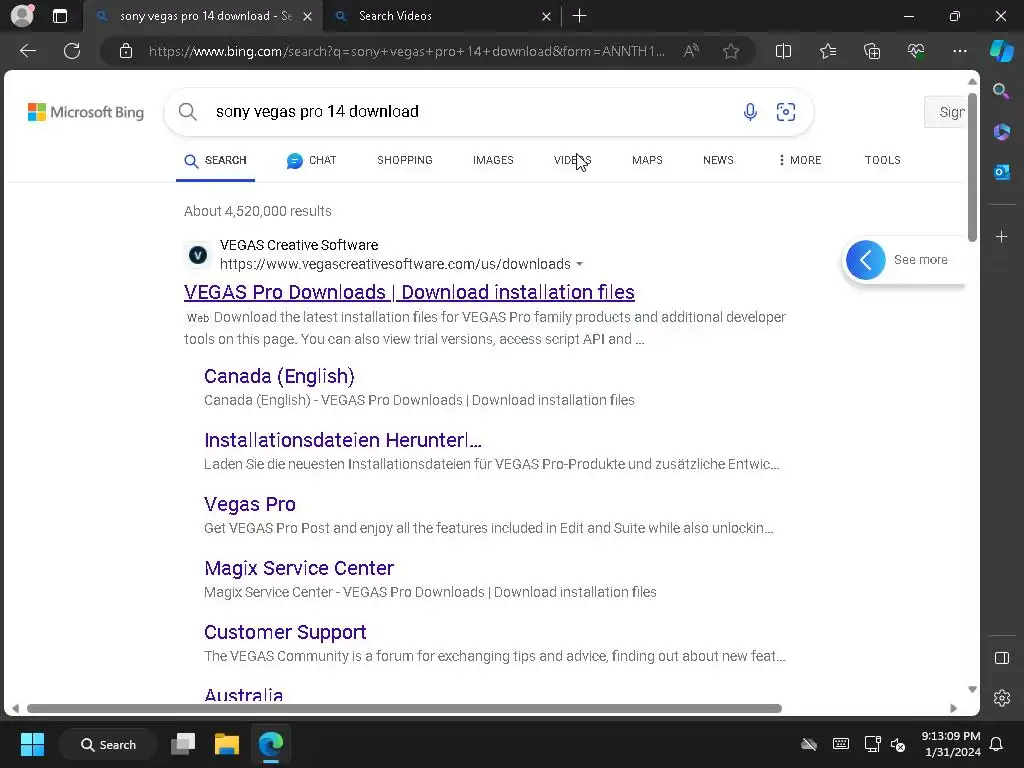Open the Australia sublink
This screenshot has height=768, width=1024.
[x=243, y=694]
